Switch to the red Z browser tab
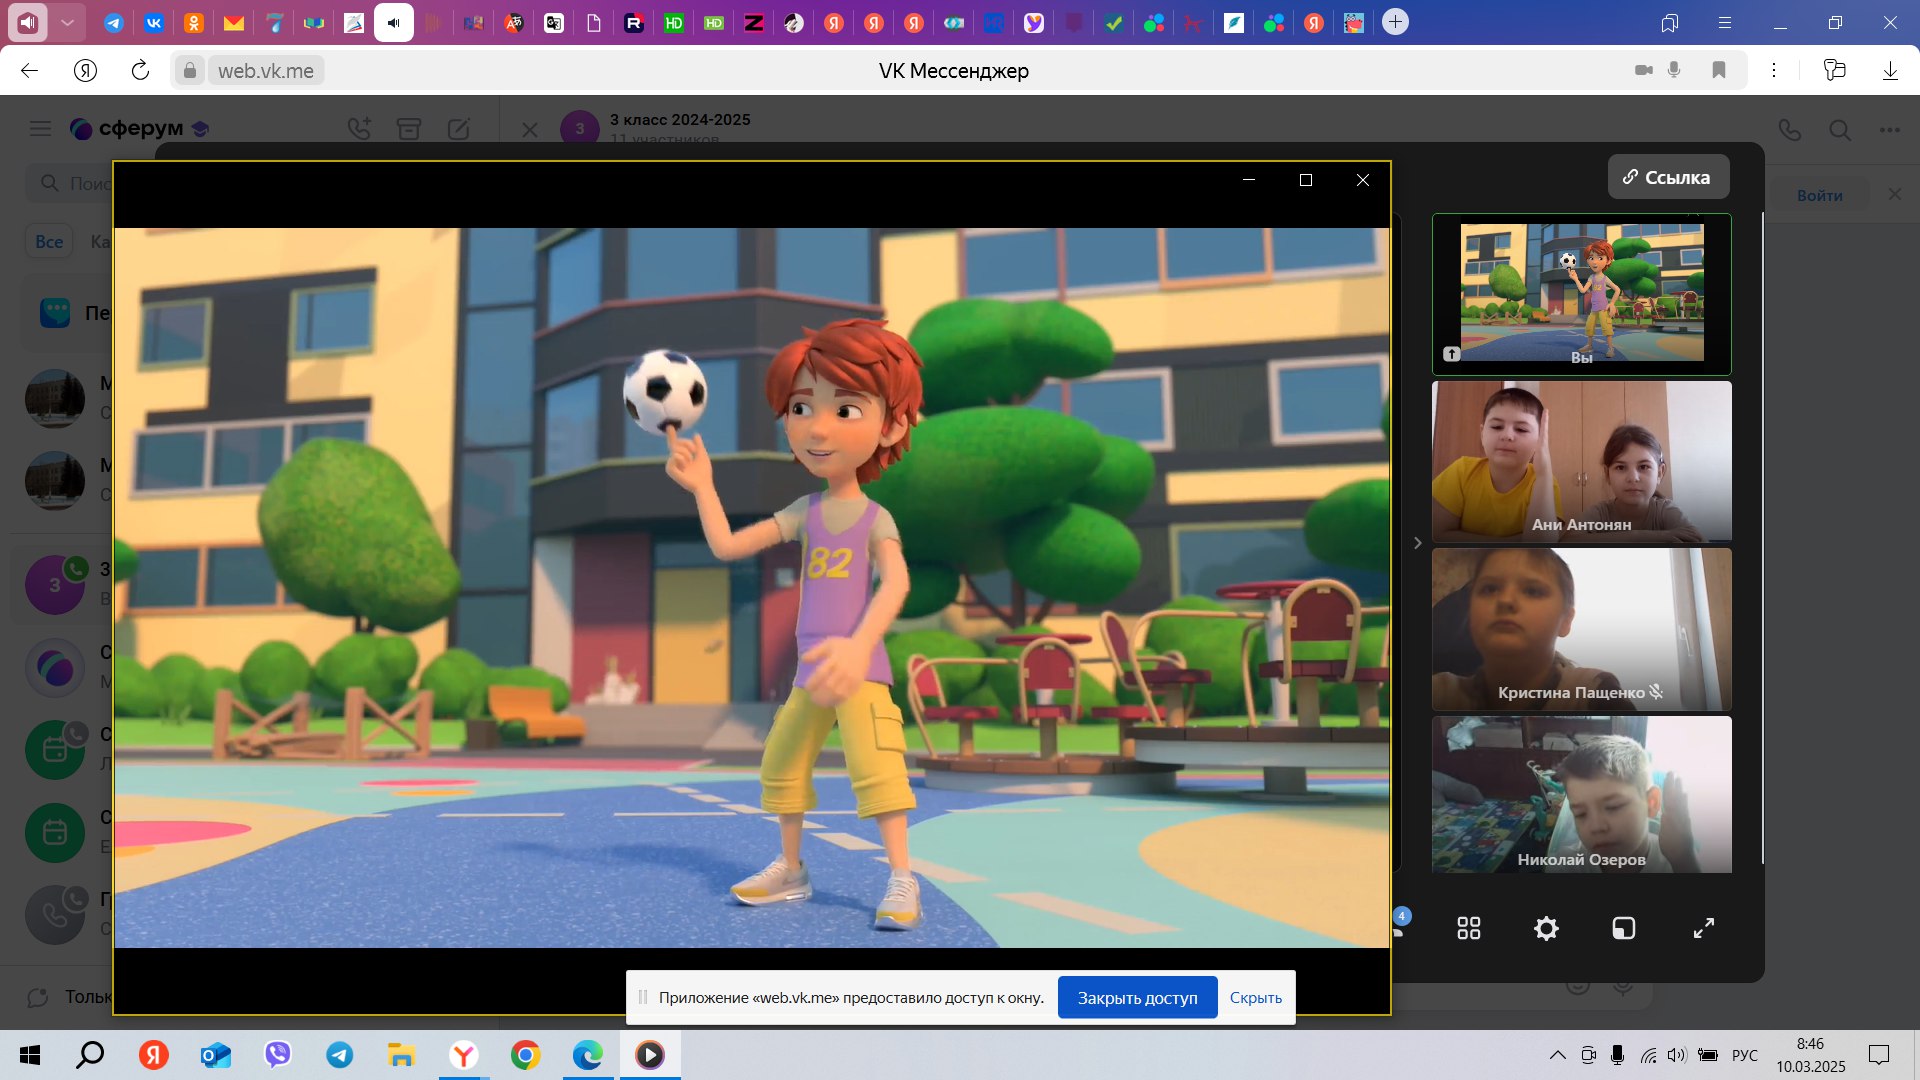This screenshot has width=1920, height=1080. [x=754, y=22]
